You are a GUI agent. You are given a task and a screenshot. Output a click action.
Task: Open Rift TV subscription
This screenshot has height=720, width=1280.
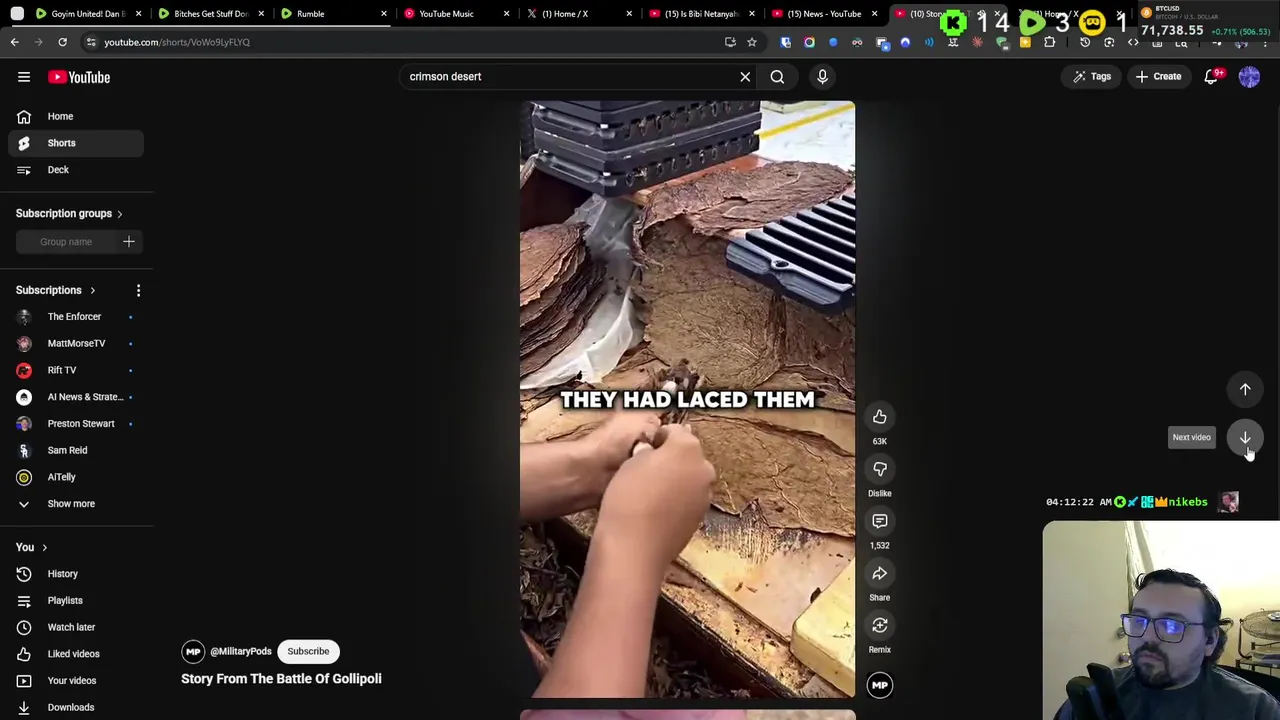pos(76,370)
